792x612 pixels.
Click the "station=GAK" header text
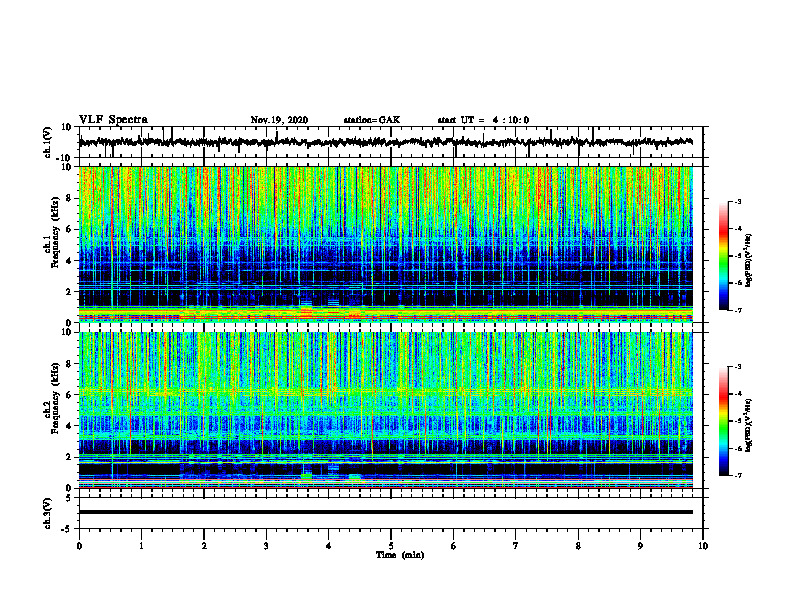(x=372, y=120)
